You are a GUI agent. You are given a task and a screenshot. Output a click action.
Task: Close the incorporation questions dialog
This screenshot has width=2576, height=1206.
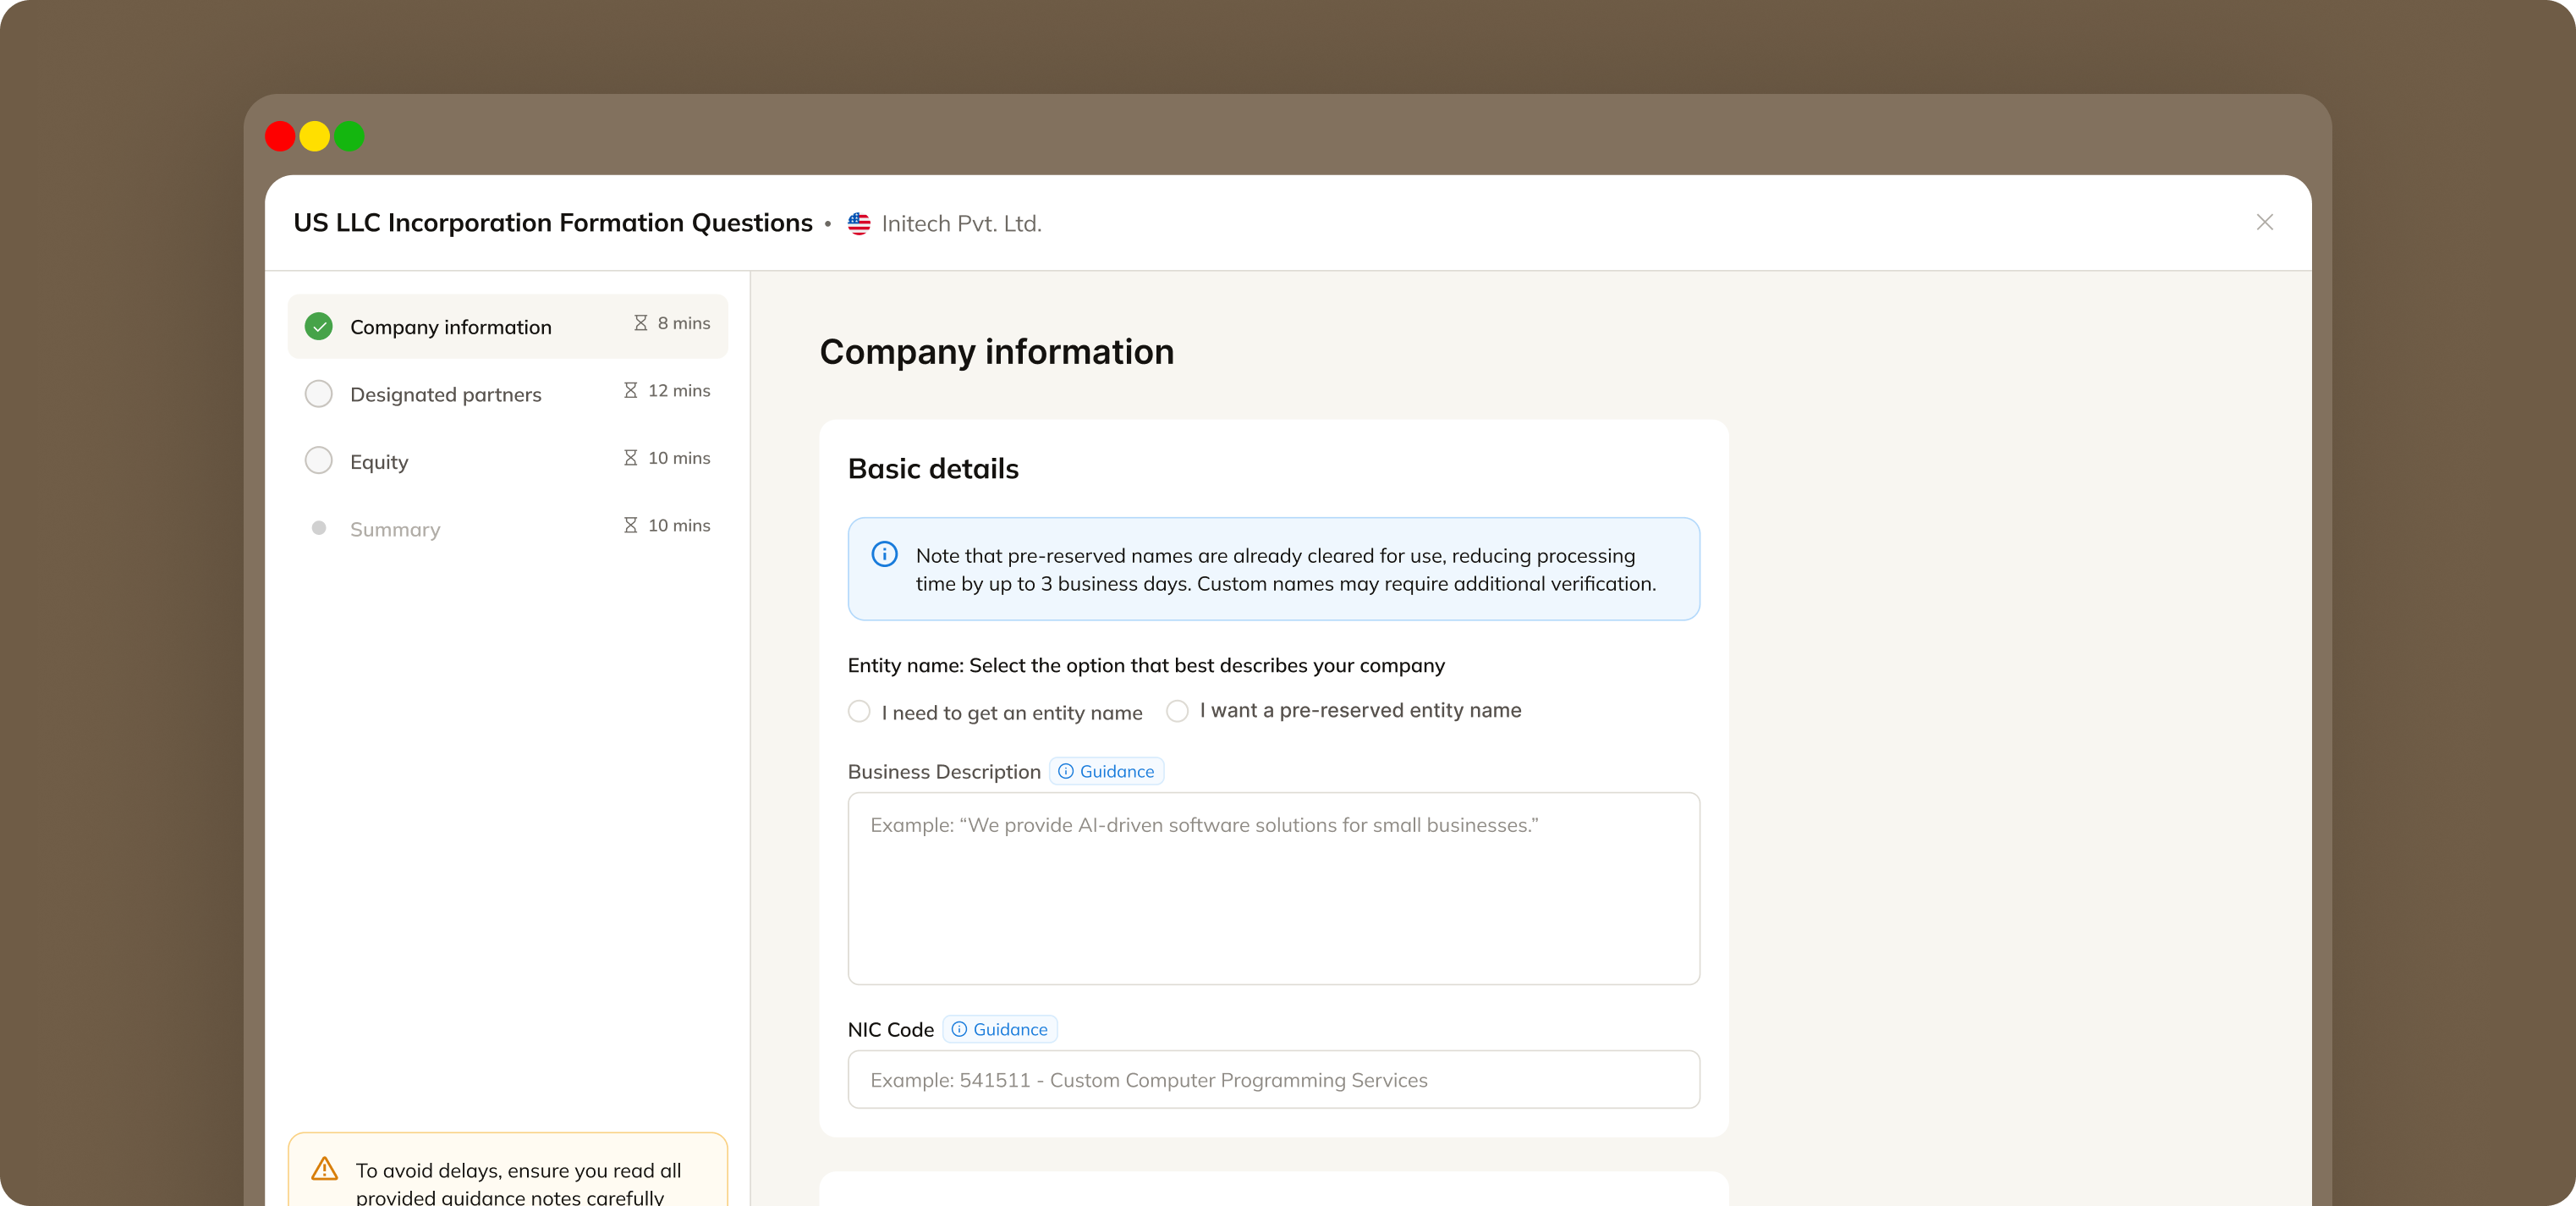pos(2264,222)
